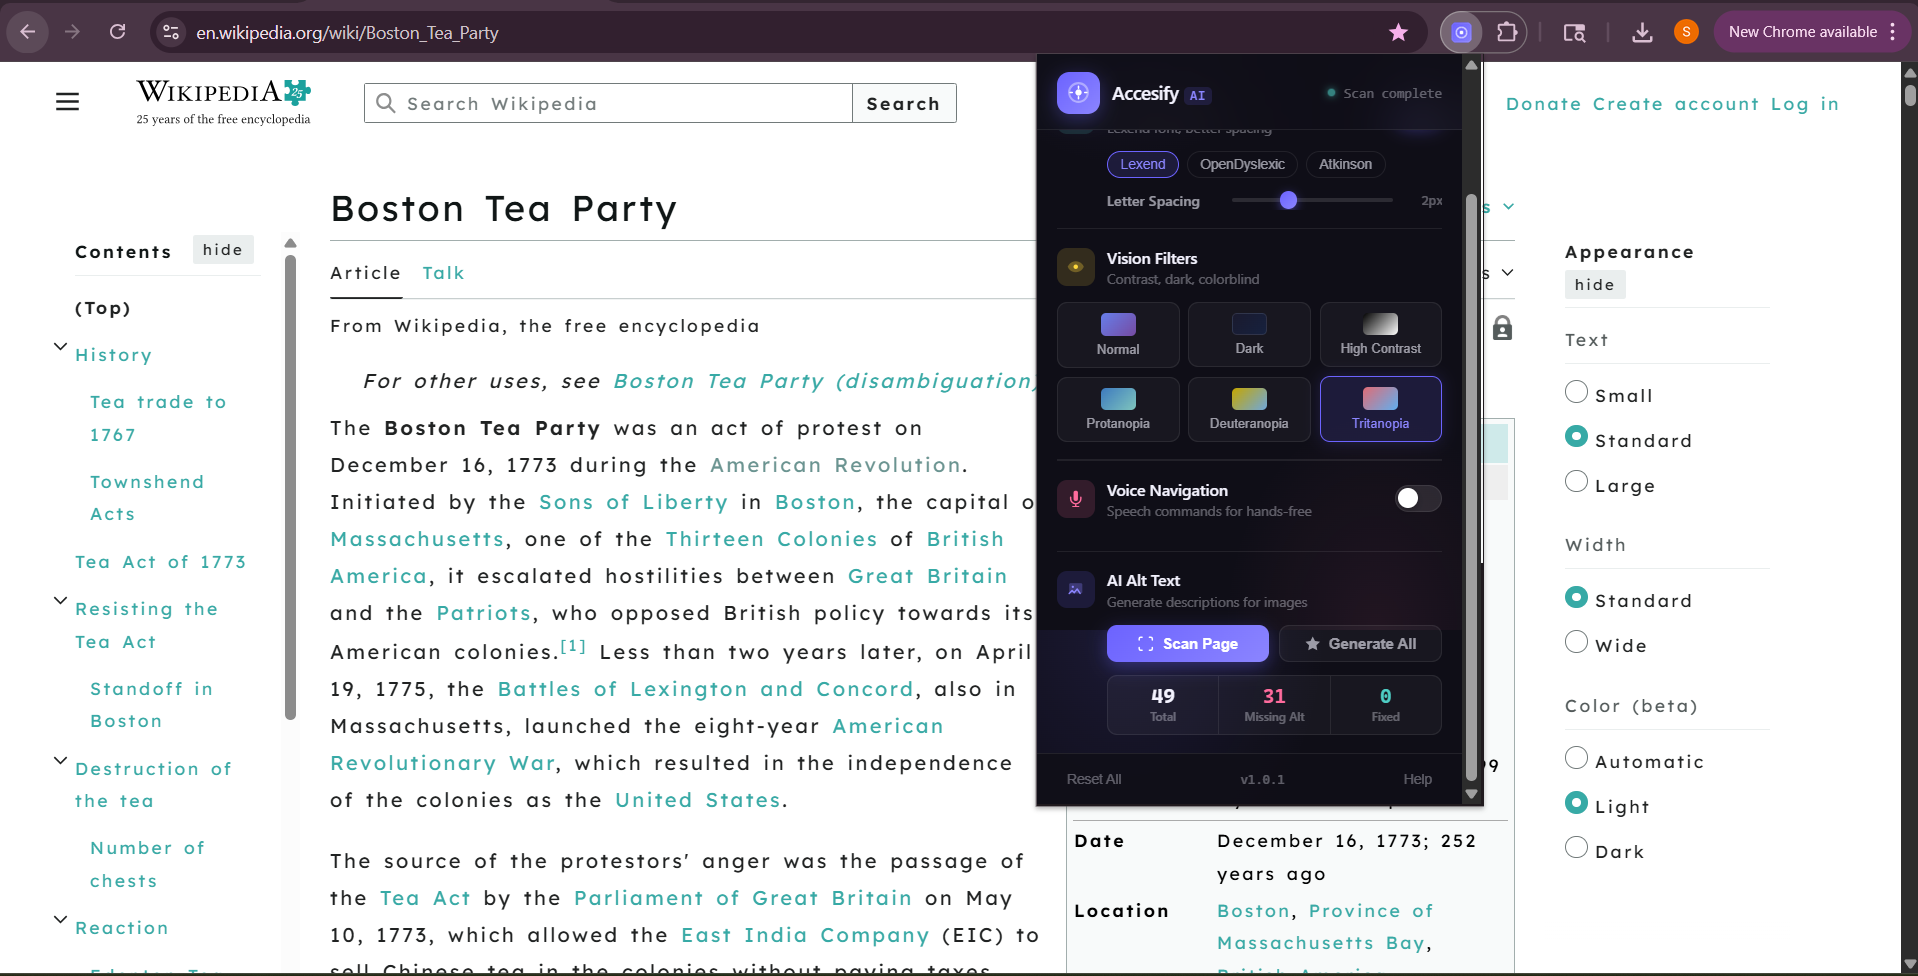Choose the OpenDyslexic font option
Image resolution: width=1918 pixels, height=976 pixels.
click(1242, 164)
